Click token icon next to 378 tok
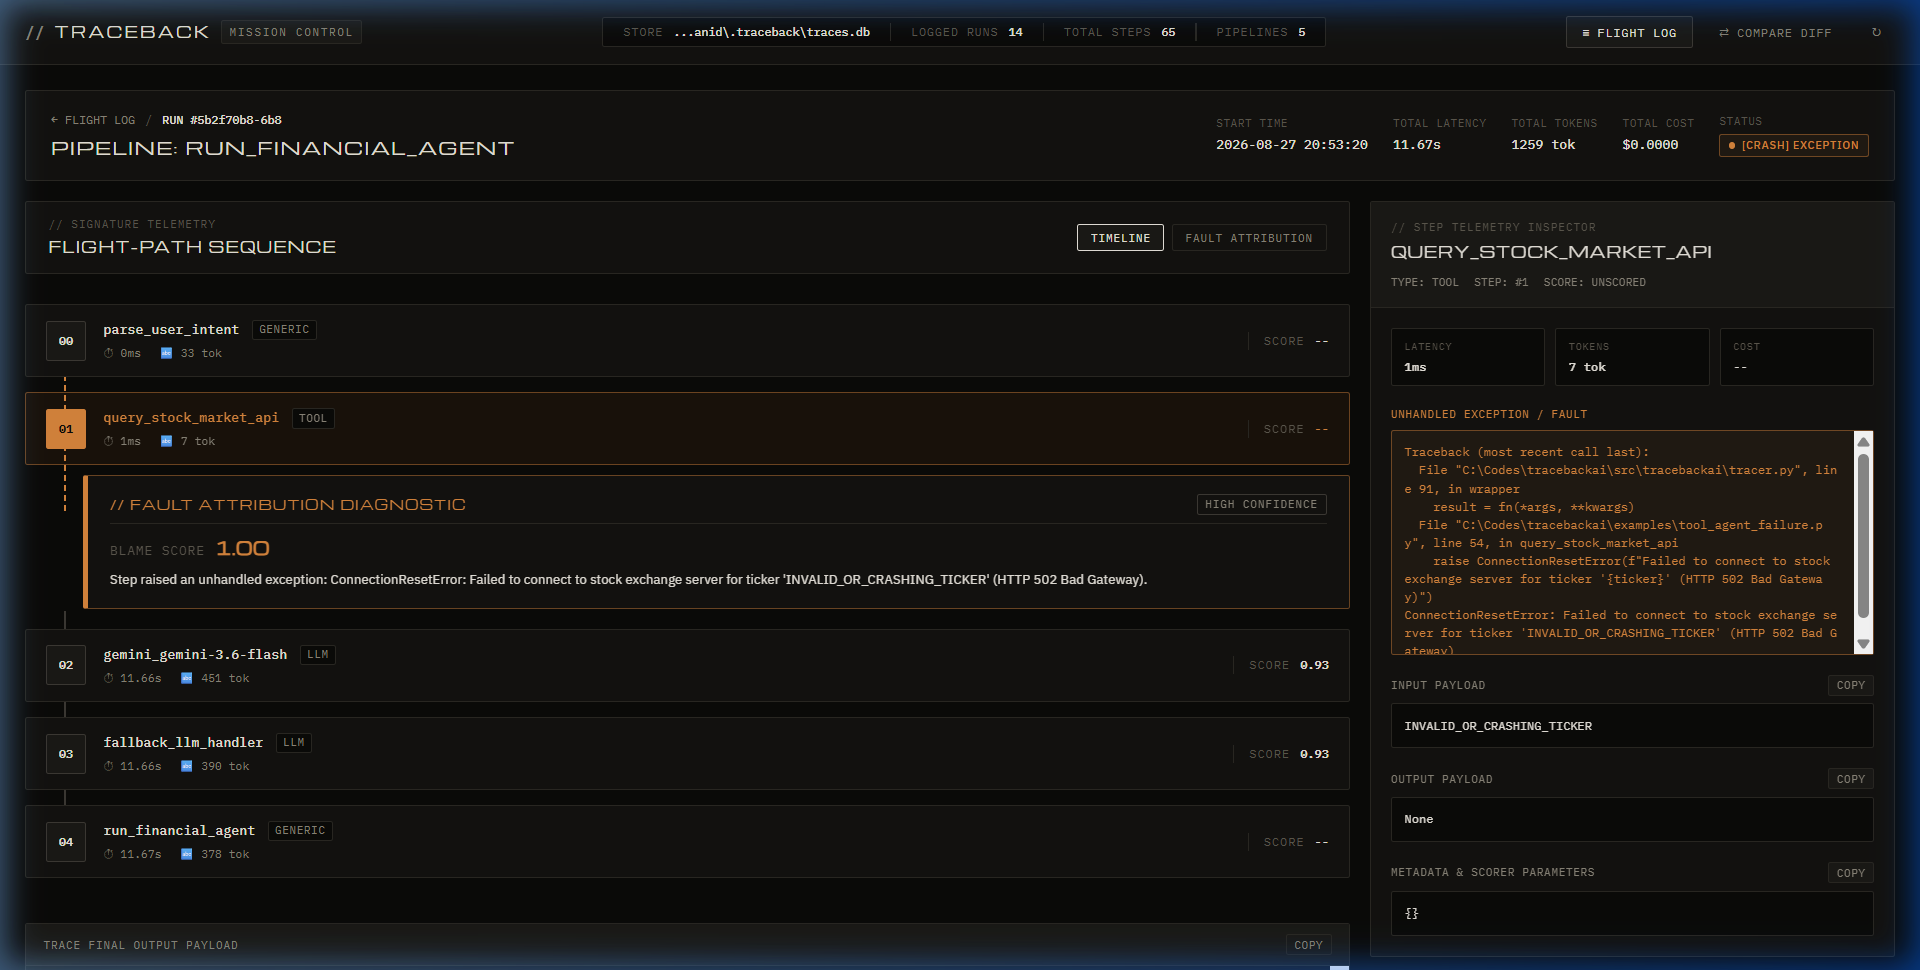The width and height of the screenshot is (1920, 970). coord(187,854)
